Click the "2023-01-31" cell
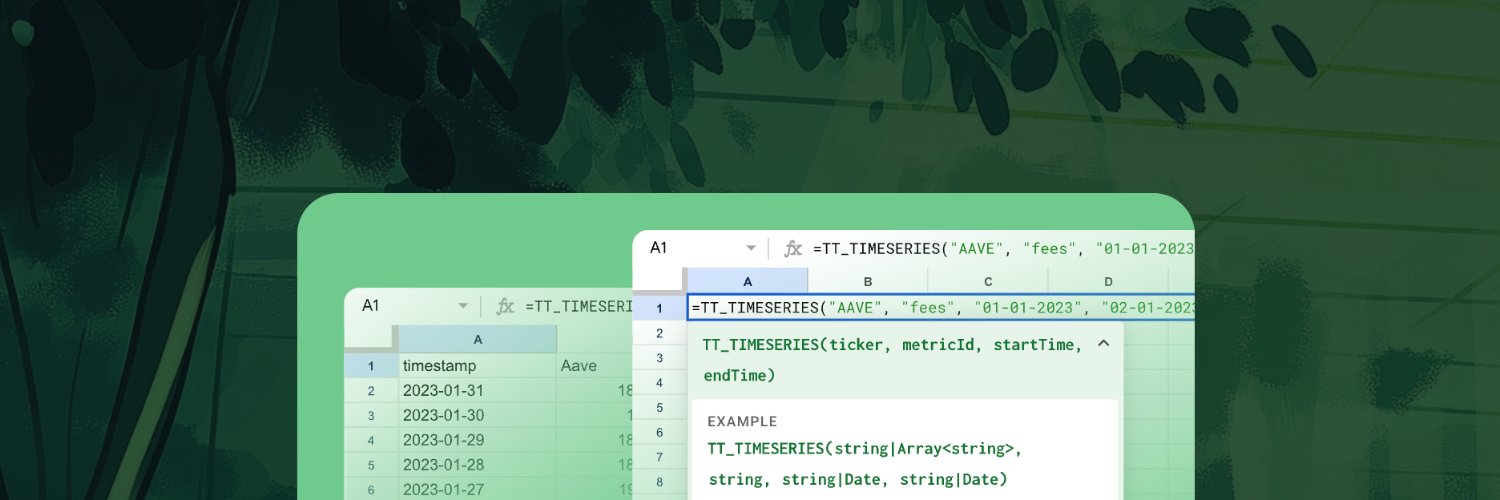The height and width of the screenshot is (500, 1500). (x=477, y=391)
